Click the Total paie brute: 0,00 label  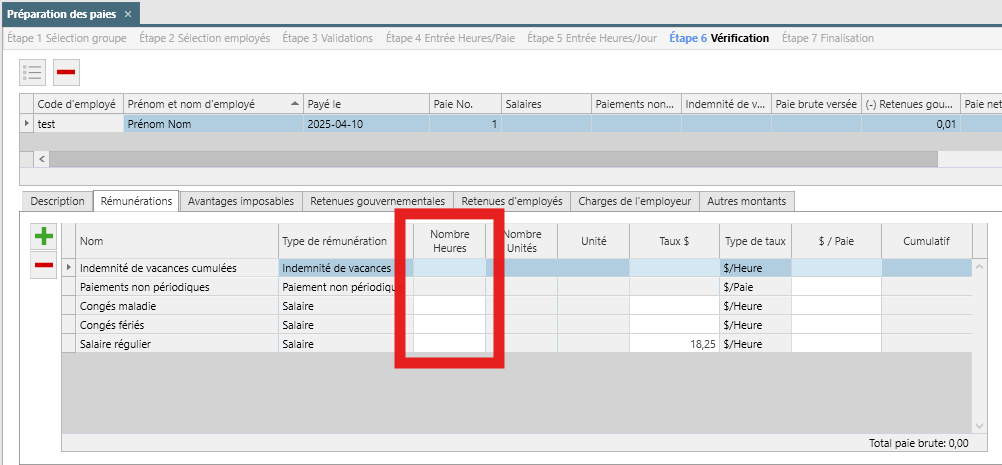[x=918, y=443]
